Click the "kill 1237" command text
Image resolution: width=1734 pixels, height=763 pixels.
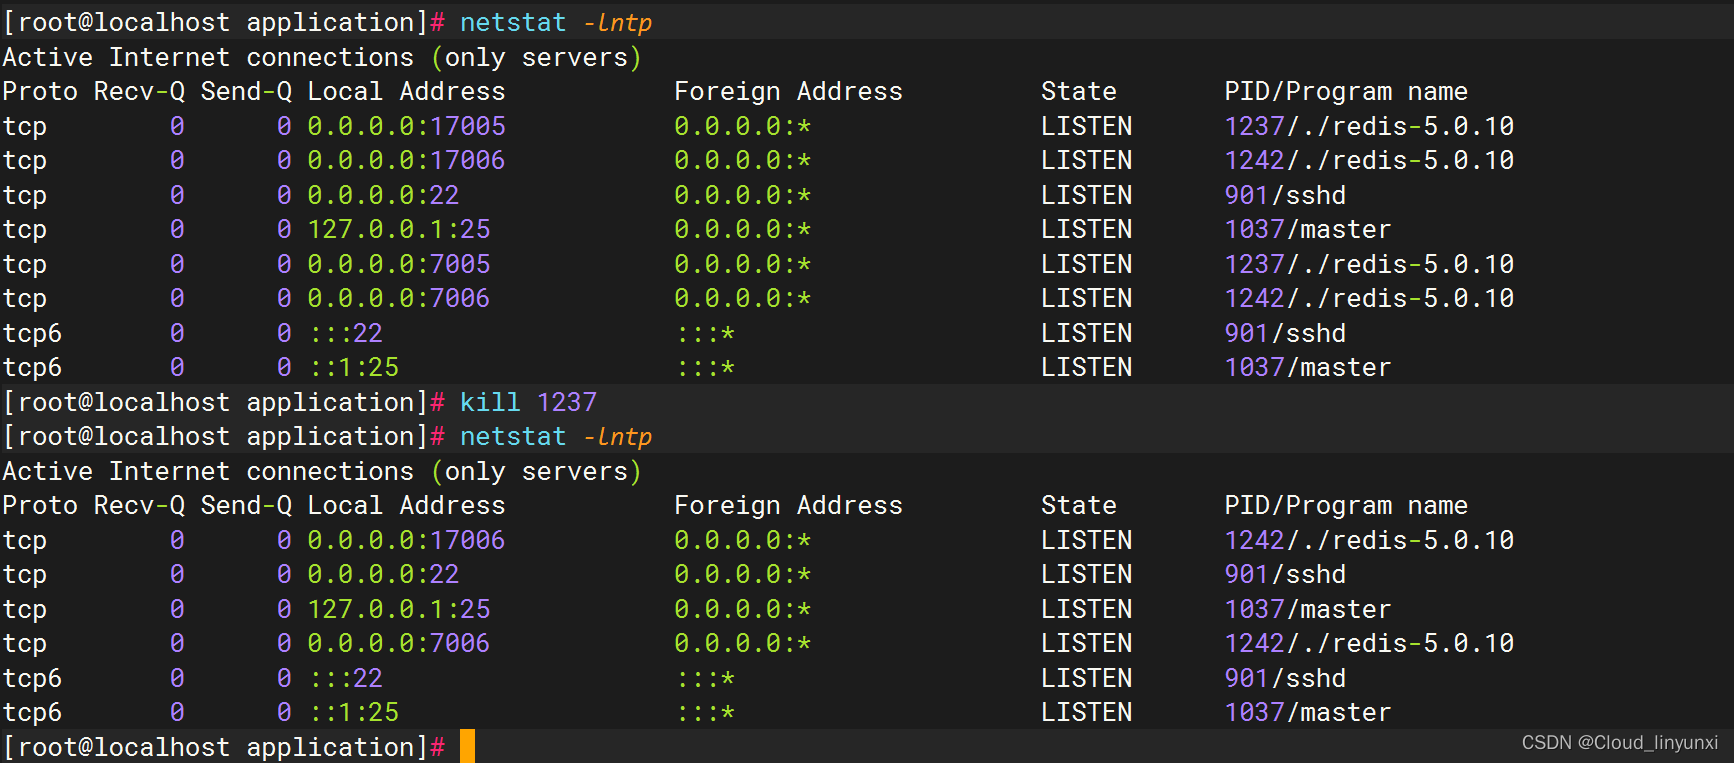click(x=528, y=402)
